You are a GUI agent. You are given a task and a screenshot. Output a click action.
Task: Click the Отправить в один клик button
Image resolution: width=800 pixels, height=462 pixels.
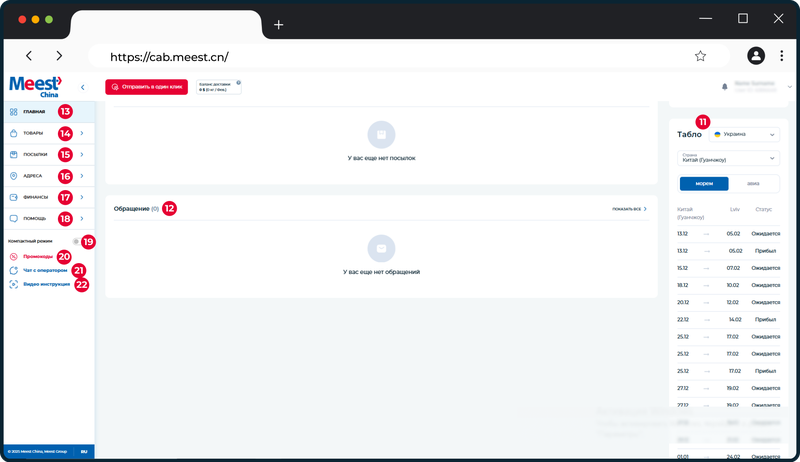(x=146, y=87)
